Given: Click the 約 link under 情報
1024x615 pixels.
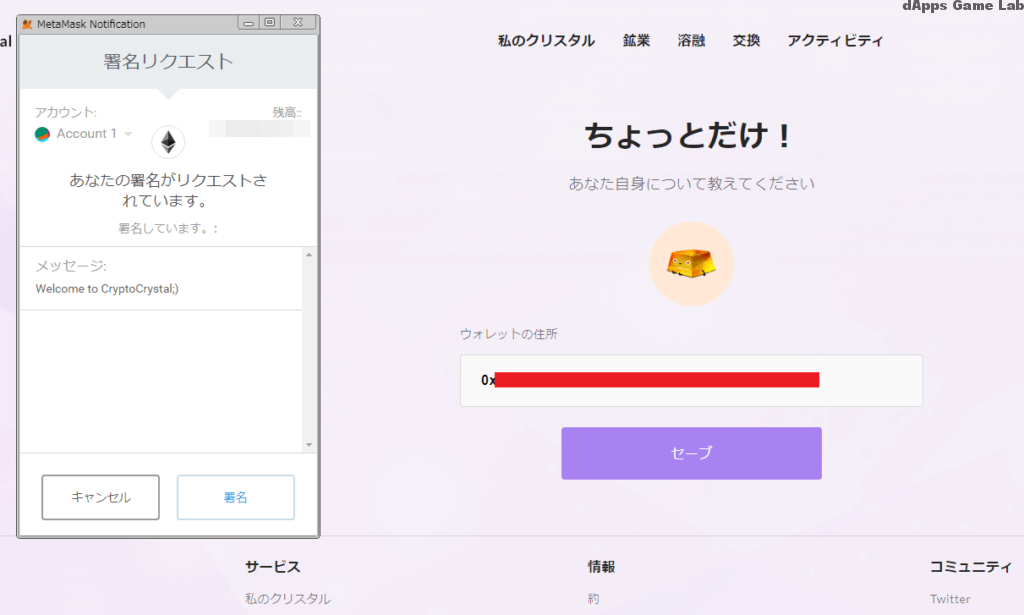Looking at the screenshot, I should [592, 599].
